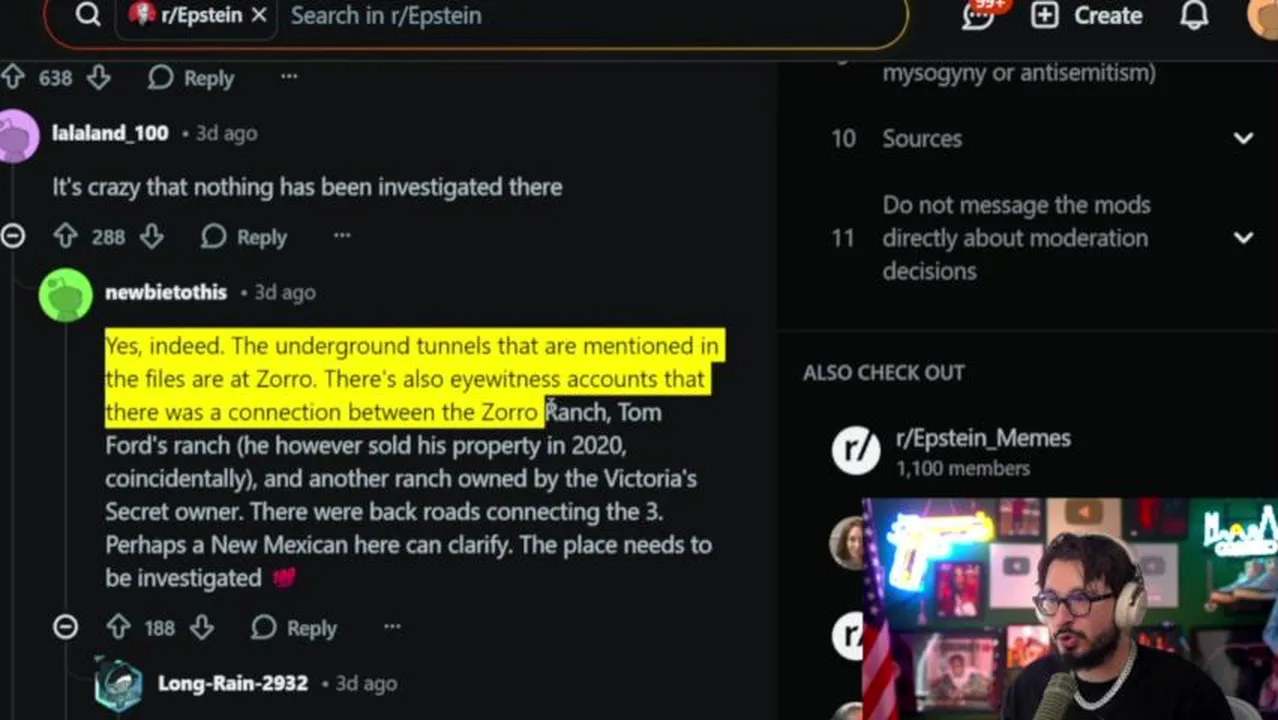
Task: Open more options under newbietothis comment
Action: [x=392, y=627]
